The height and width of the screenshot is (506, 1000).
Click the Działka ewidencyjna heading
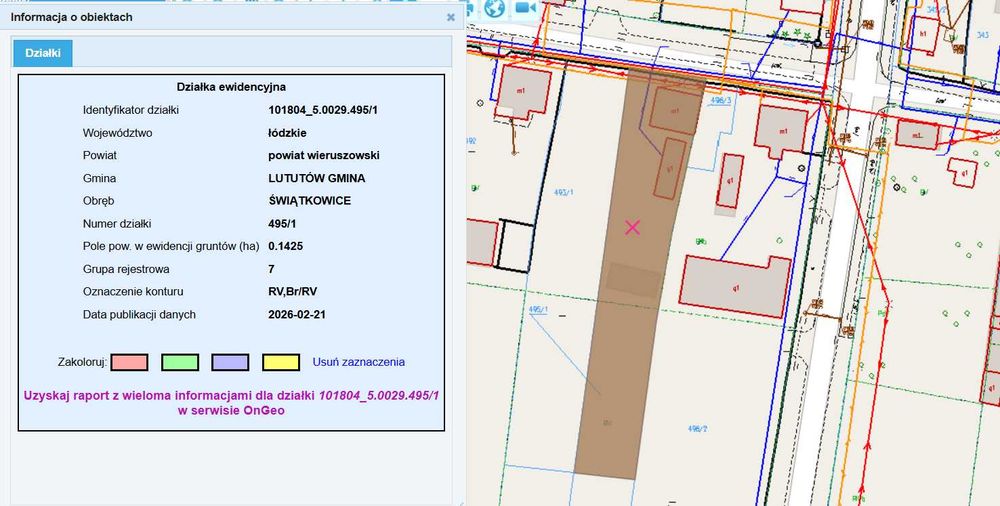(231, 87)
